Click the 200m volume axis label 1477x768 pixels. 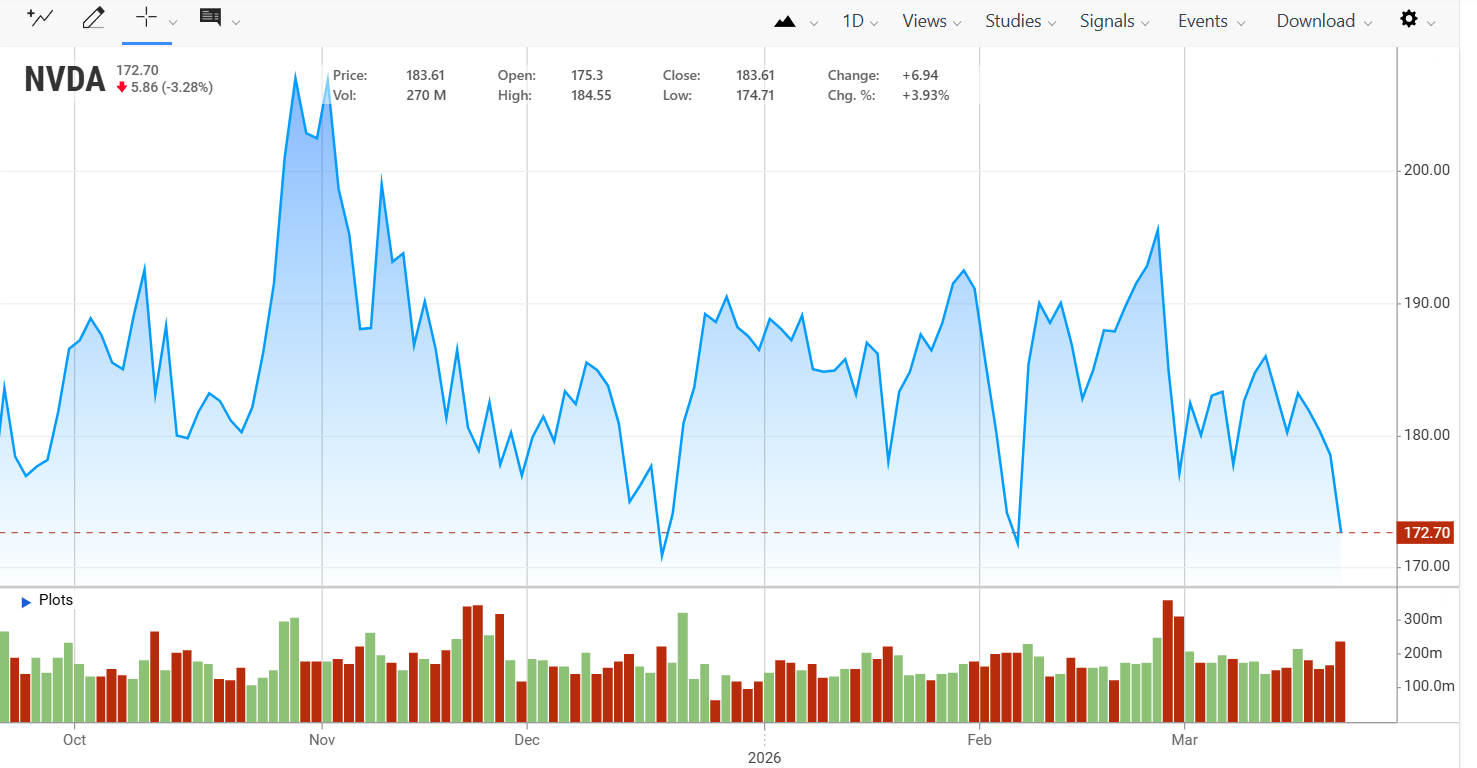click(x=1423, y=653)
